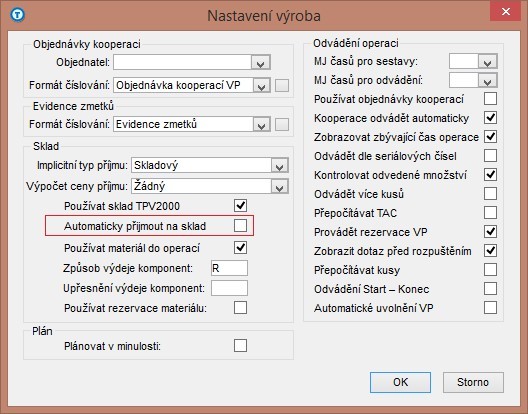Enable Používat rezervace materiálu checkbox
The height and width of the screenshot is (414, 528).
[240, 308]
